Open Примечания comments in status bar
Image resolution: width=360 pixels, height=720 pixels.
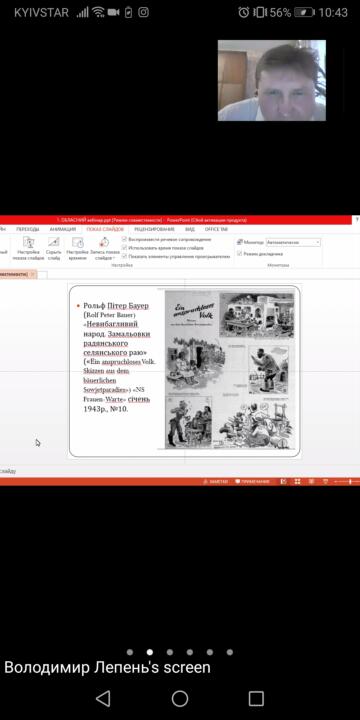[253, 481]
